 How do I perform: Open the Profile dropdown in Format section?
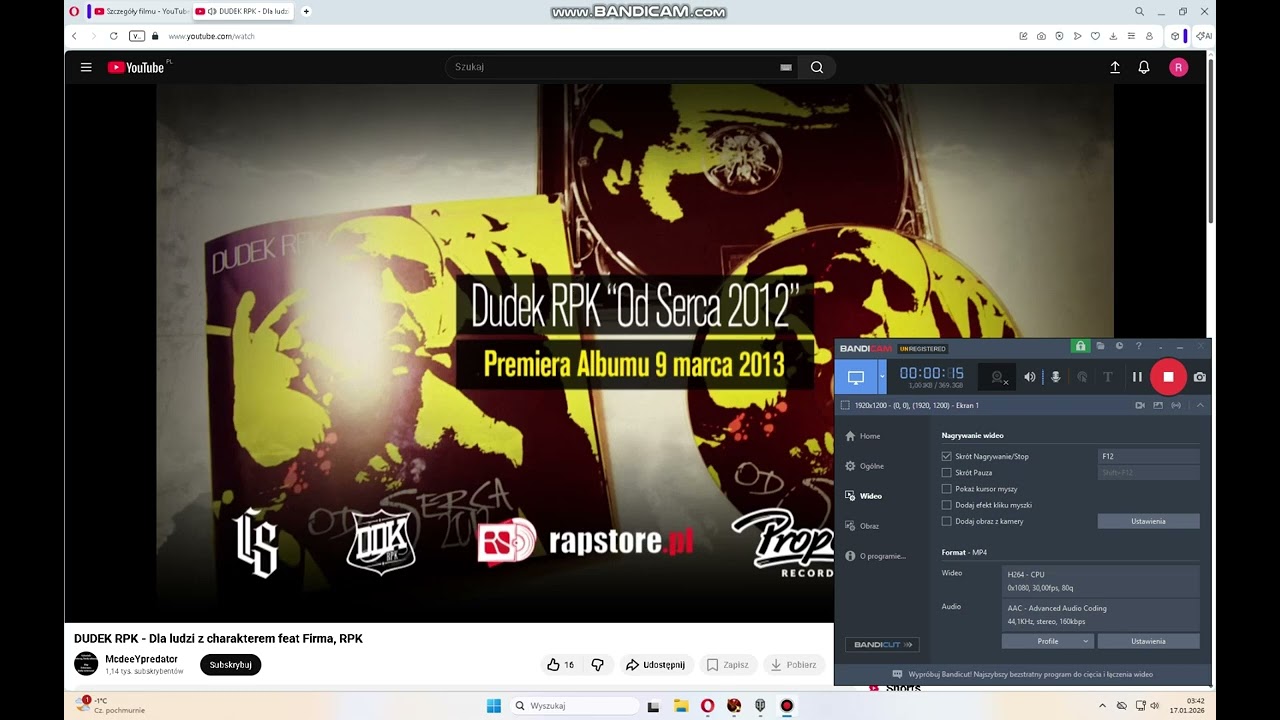click(1047, 641)
